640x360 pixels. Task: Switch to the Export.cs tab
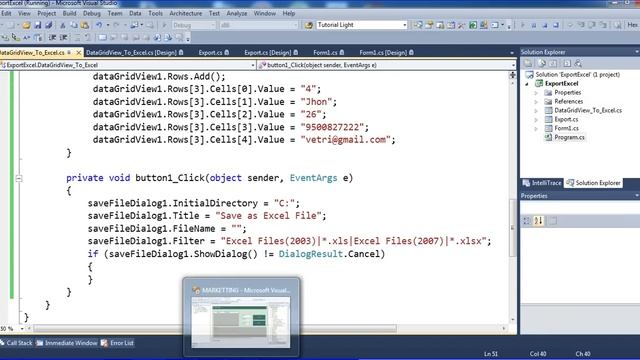[214, 53]
